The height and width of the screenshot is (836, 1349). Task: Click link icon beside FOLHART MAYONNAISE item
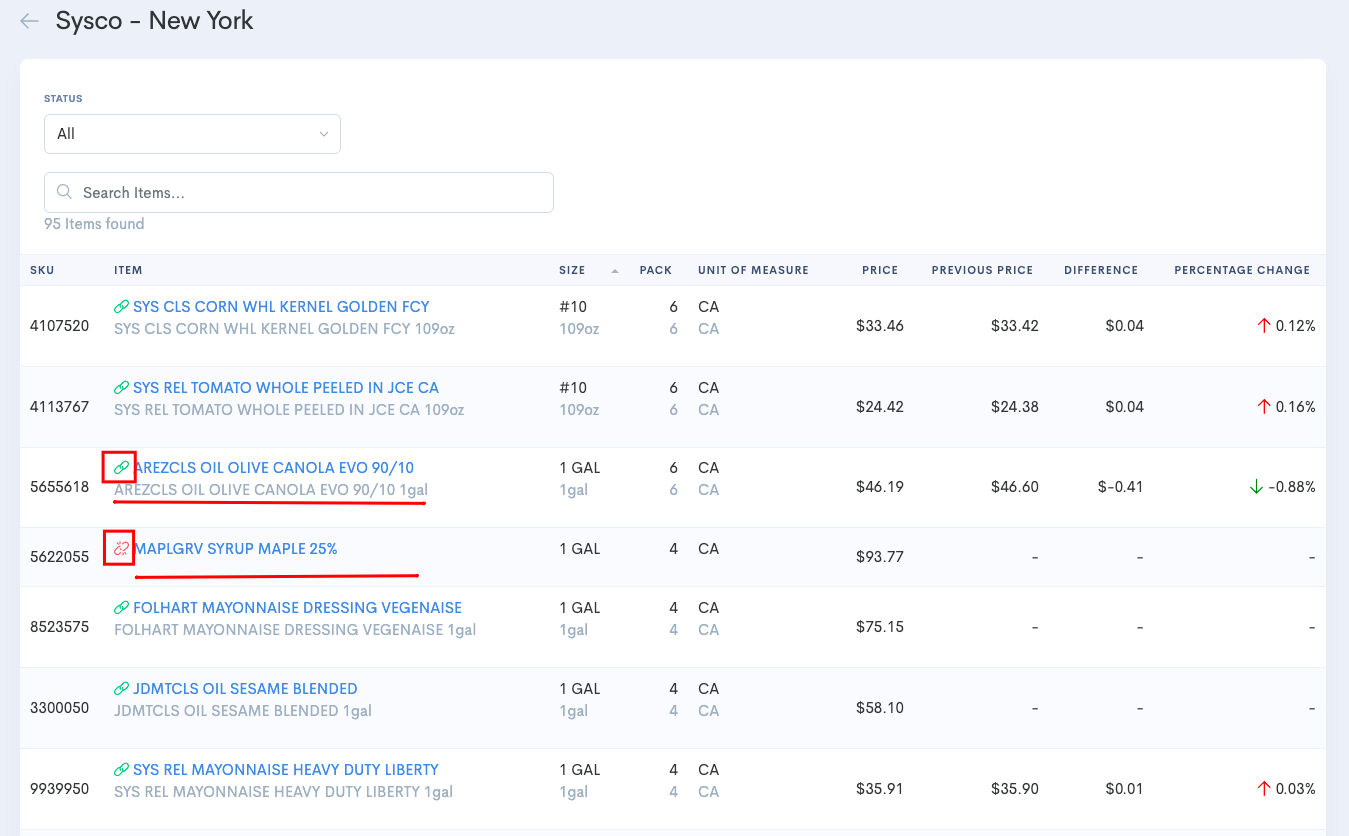(121, 608)
